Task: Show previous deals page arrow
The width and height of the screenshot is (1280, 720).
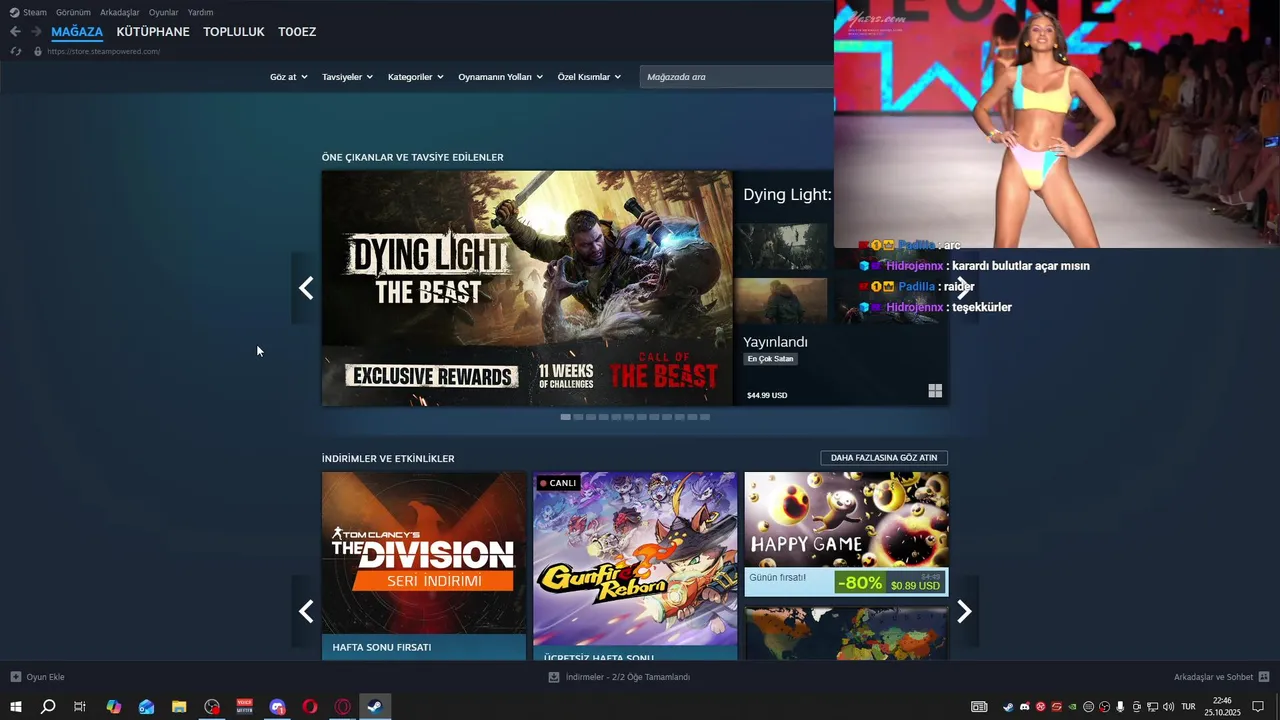Action: (306, 611)
